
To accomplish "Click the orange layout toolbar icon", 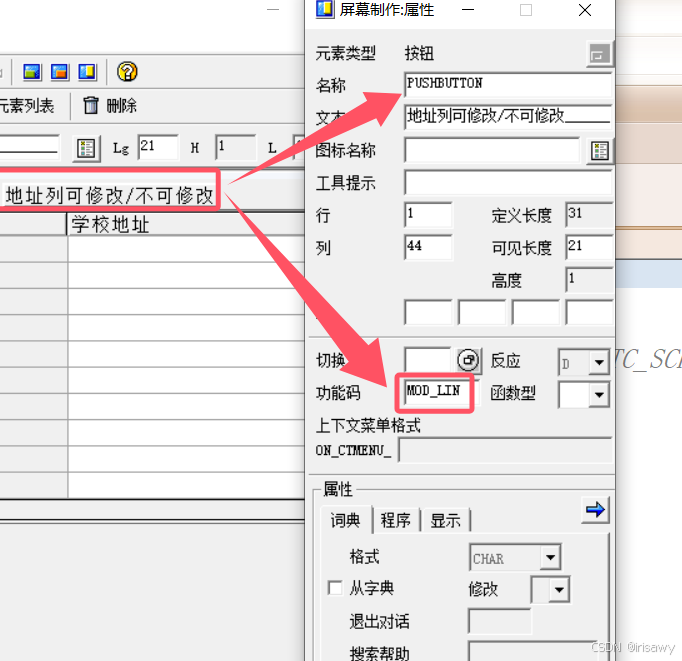I will [x=60, y=72].
